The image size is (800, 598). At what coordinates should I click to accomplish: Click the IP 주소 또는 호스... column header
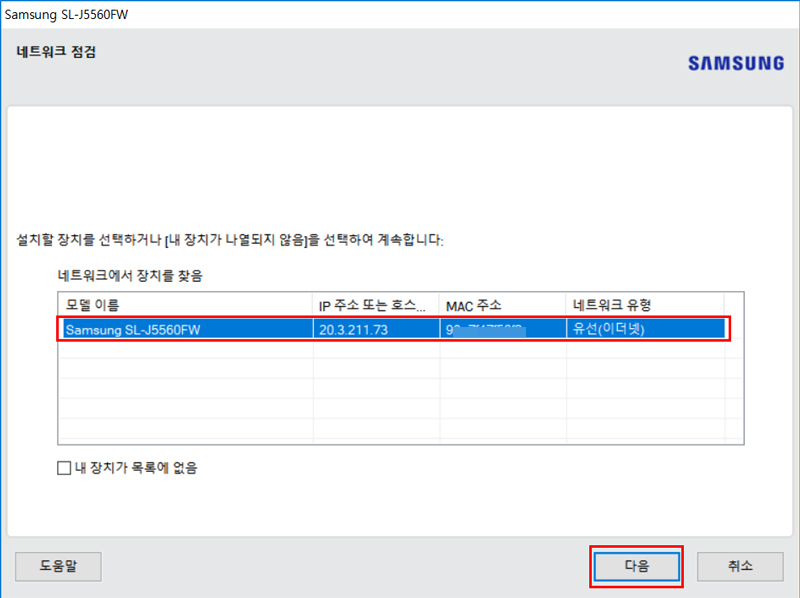click(376, 305)
